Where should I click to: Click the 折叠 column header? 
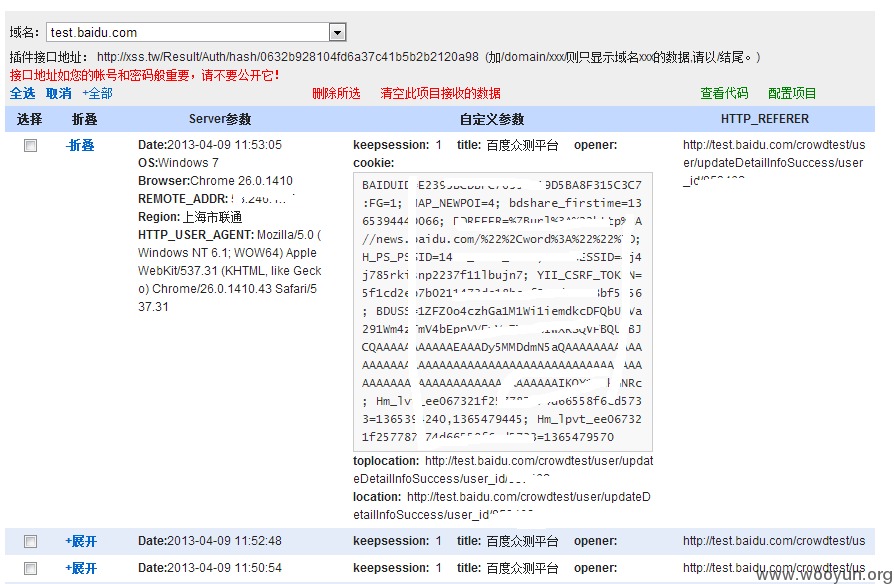point(84,119)
